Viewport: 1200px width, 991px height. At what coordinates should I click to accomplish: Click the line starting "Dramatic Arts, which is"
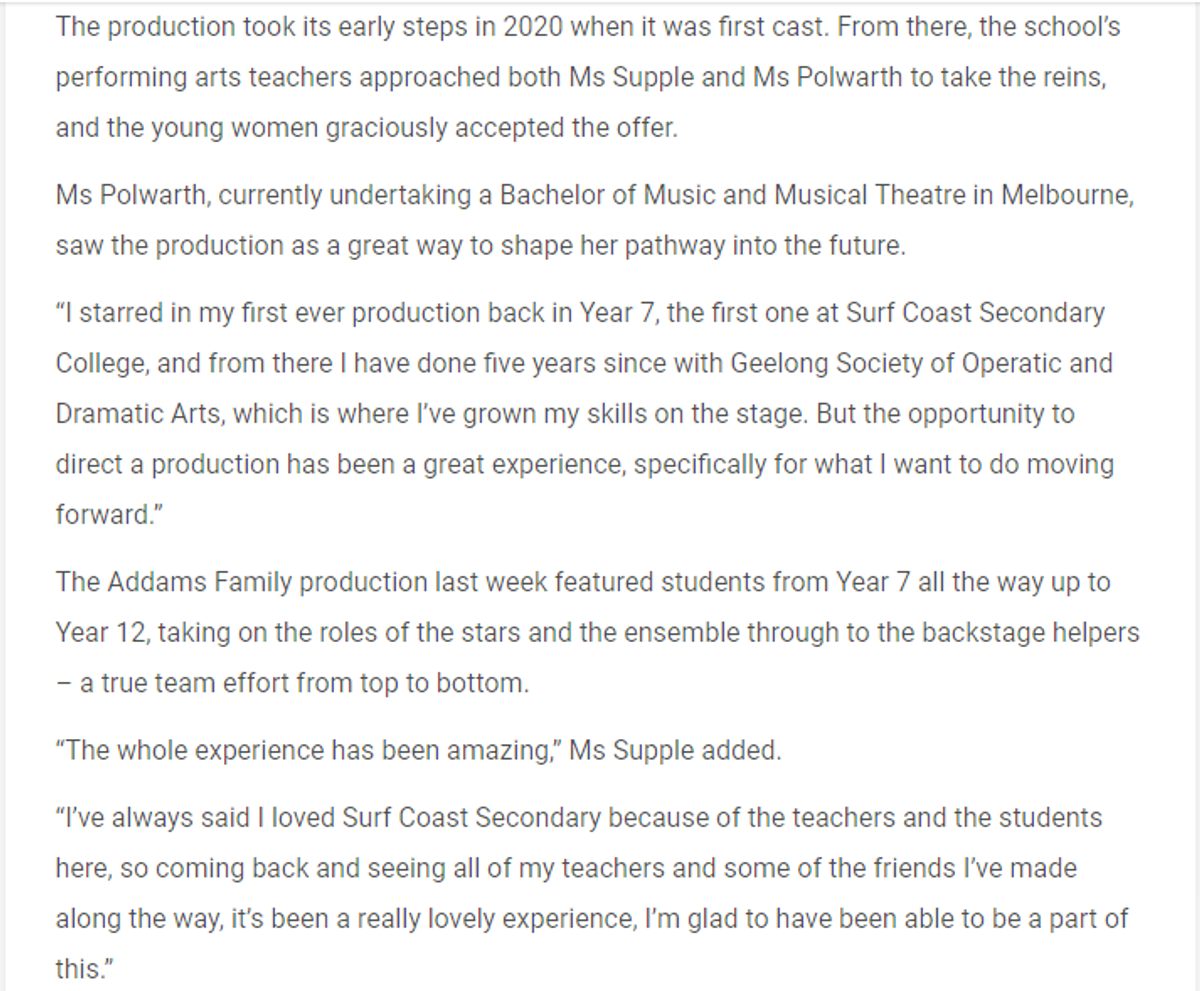coord(565,415)
